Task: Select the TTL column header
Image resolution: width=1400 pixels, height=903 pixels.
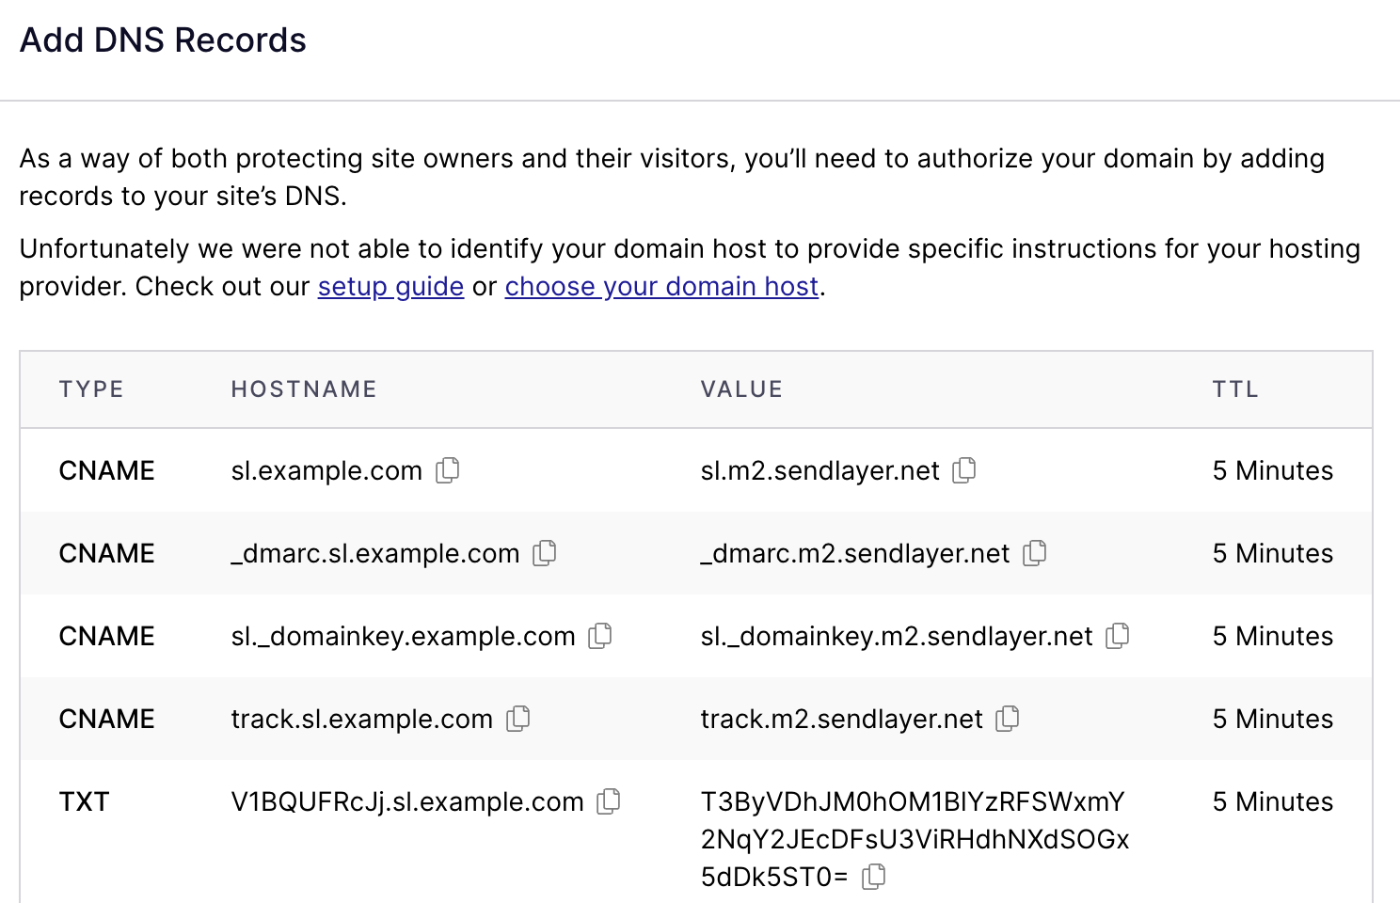Action: (x=1235, y=389)
